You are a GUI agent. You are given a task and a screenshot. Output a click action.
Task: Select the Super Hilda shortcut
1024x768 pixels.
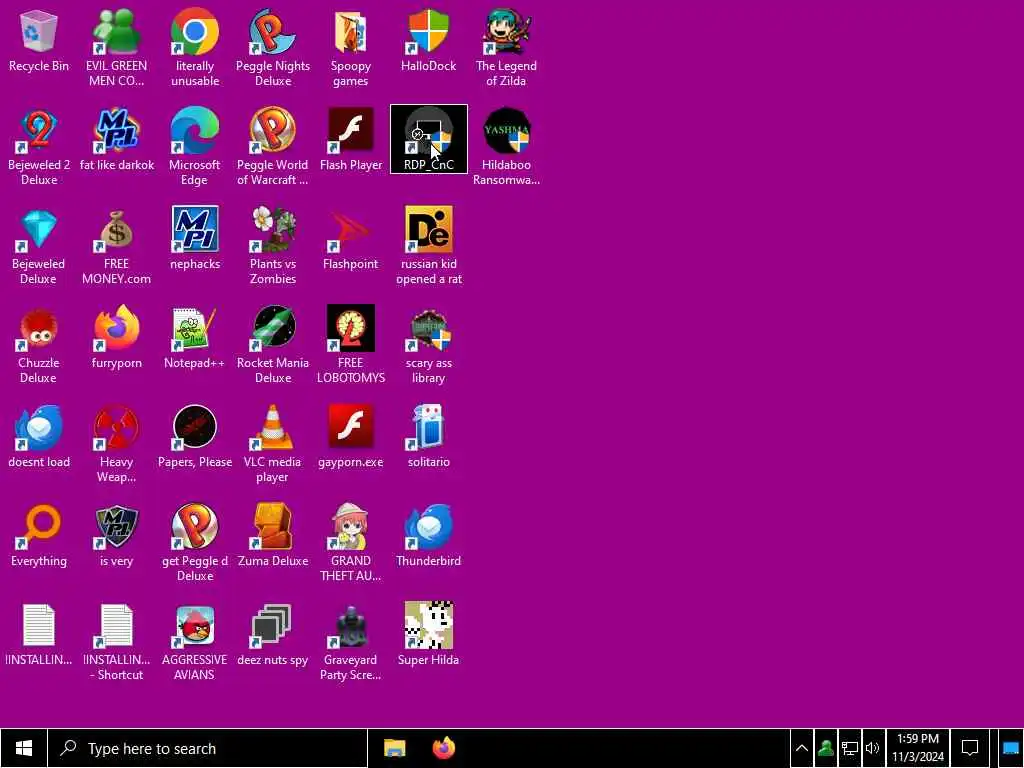428,636
